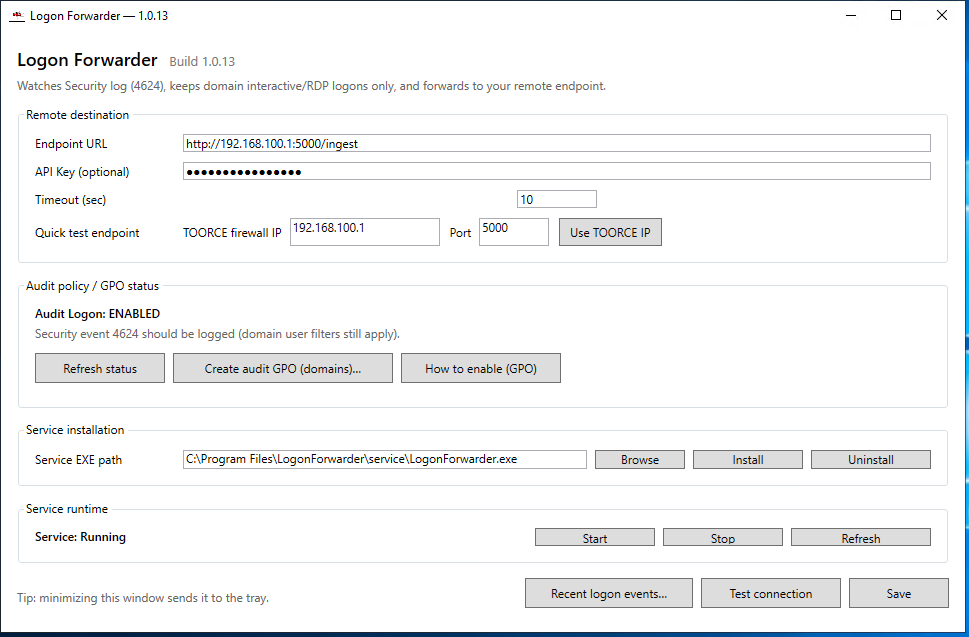Close the Logon Forwarder window
The image size is (969, 637).
(x=941, y=15)
